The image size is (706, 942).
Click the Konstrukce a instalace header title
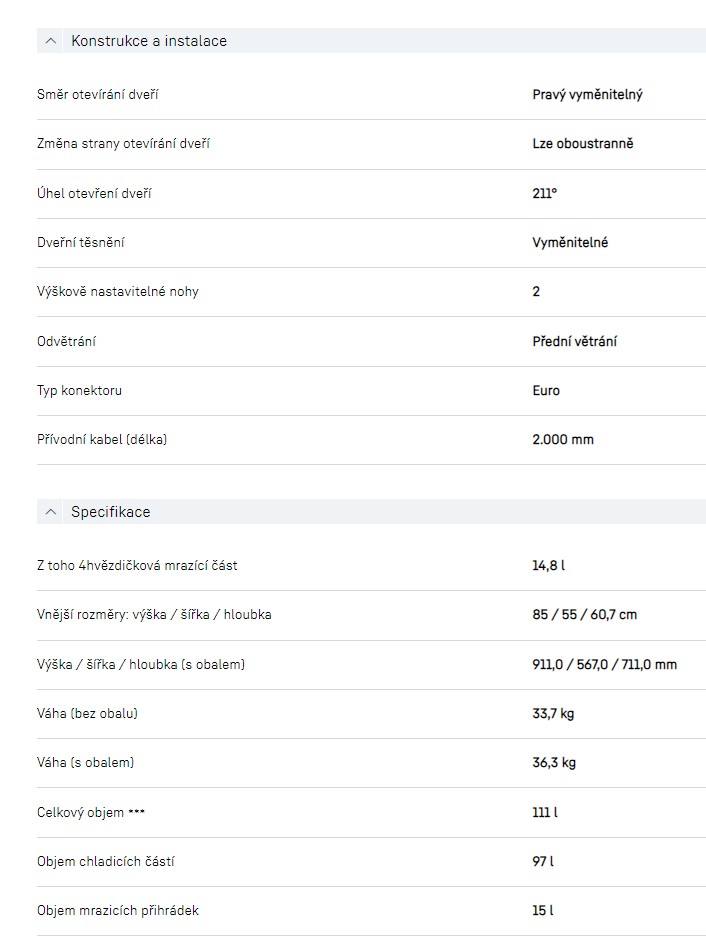(x=149, y=41)
